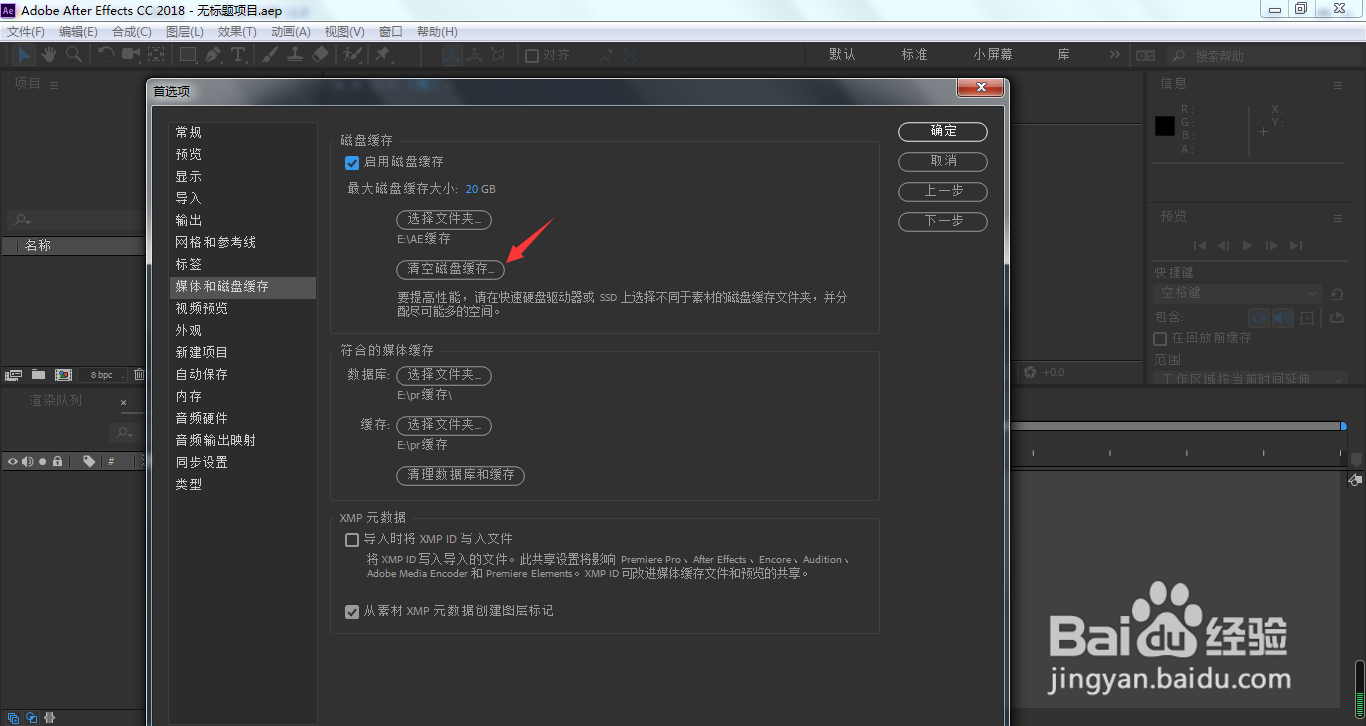Select the Eraser tool
The width and height of the screenshot is (1366, 726).
tap(320, 54)
